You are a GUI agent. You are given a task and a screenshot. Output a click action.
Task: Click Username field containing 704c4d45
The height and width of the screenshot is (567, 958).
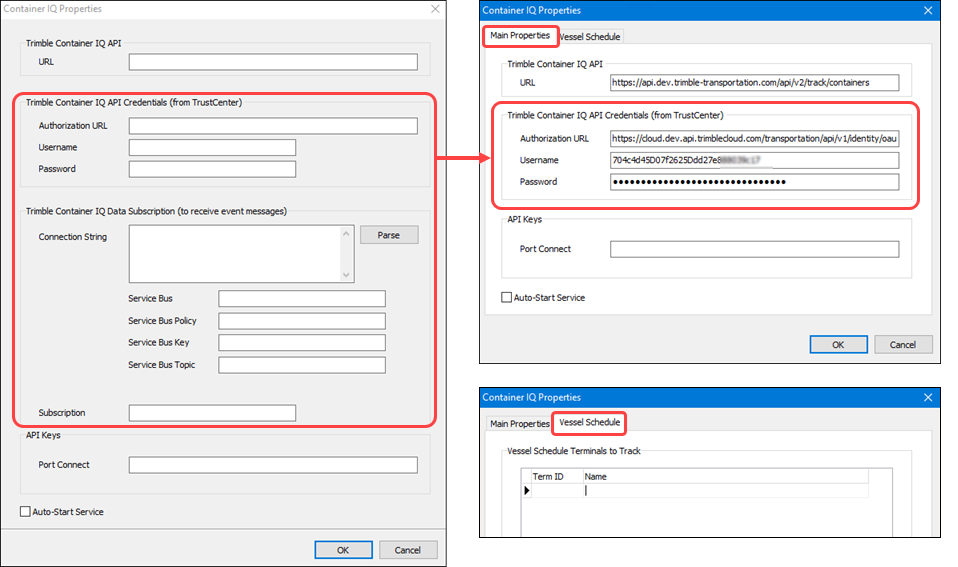point(755,160)
